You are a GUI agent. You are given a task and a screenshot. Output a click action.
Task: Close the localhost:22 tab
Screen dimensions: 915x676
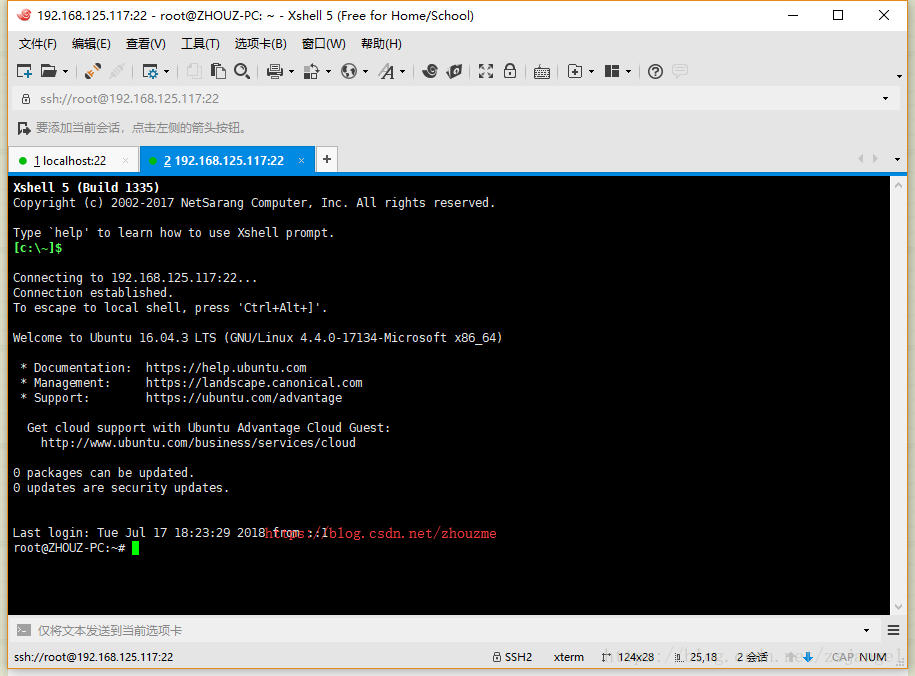[x=125, y=161]
